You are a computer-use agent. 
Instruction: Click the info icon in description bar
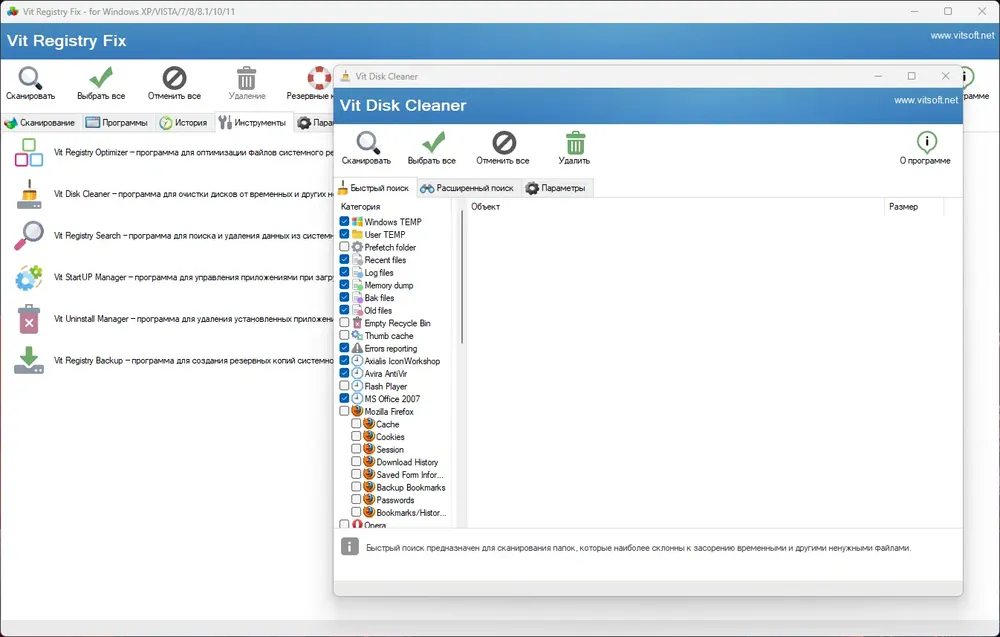349,546
